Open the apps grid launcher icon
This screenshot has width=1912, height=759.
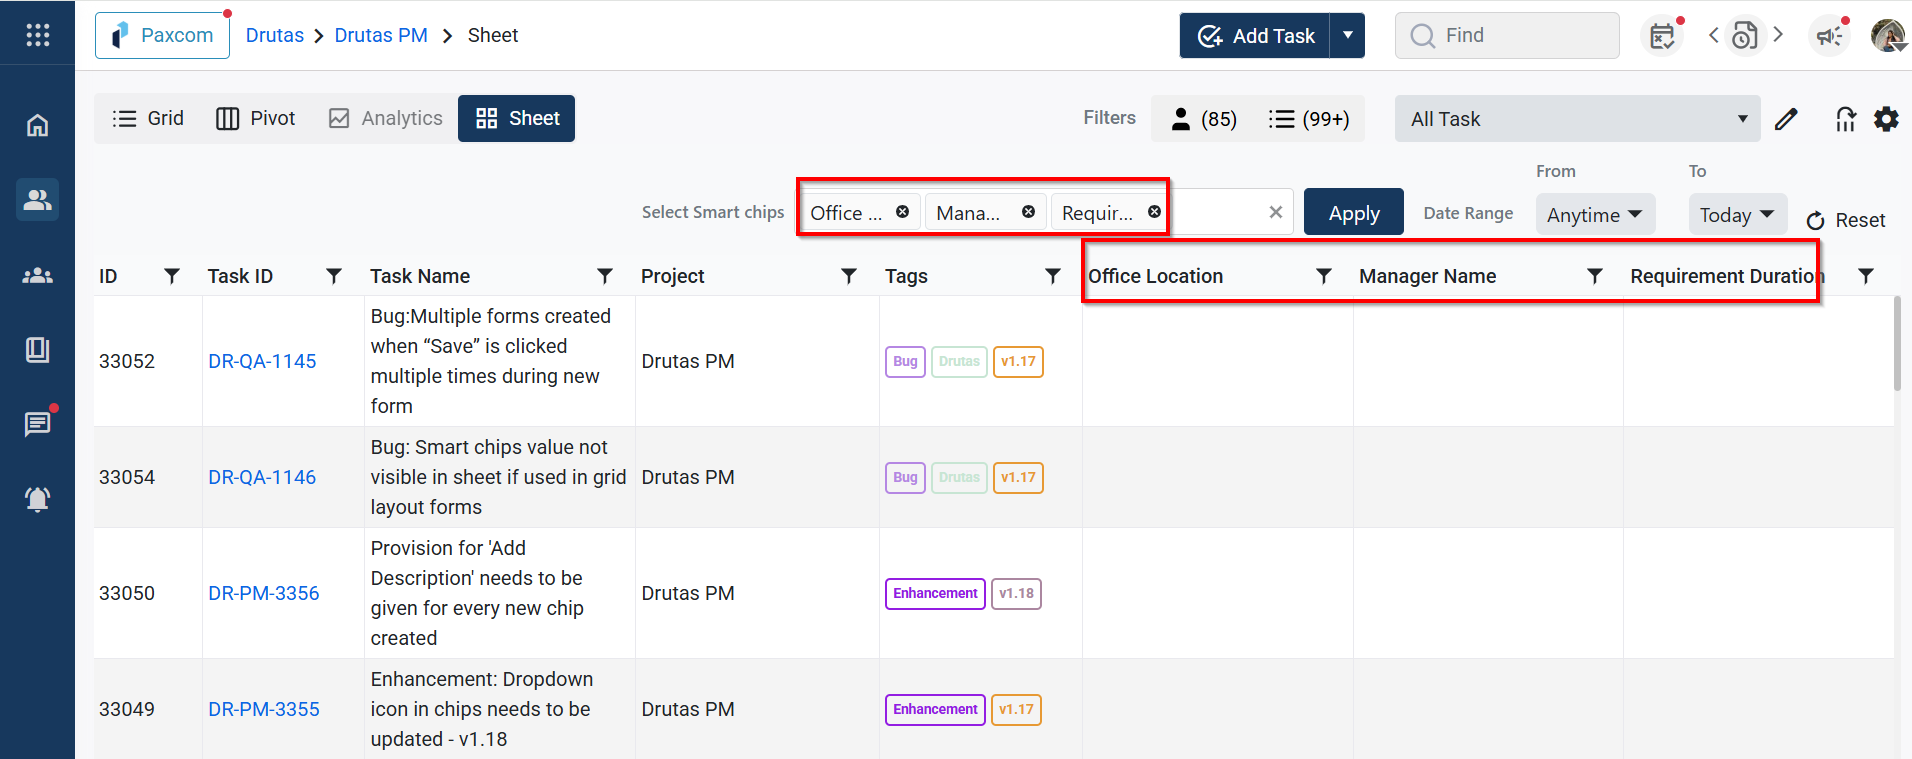tap(37, 35)
